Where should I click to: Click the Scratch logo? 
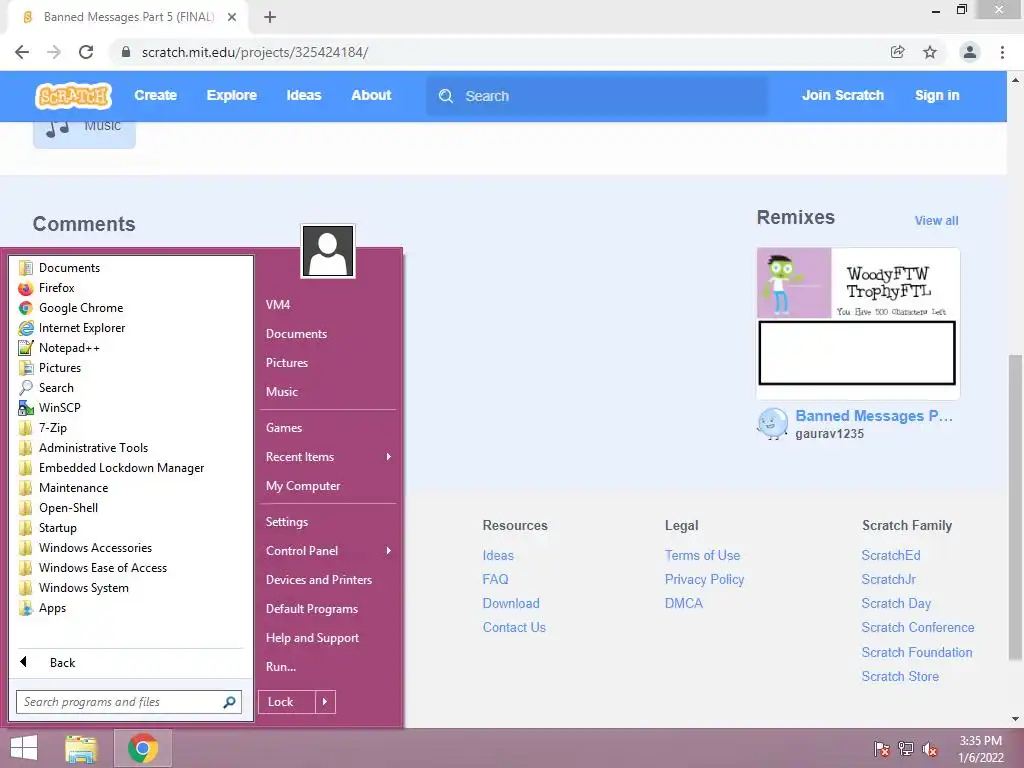[73, 96]
